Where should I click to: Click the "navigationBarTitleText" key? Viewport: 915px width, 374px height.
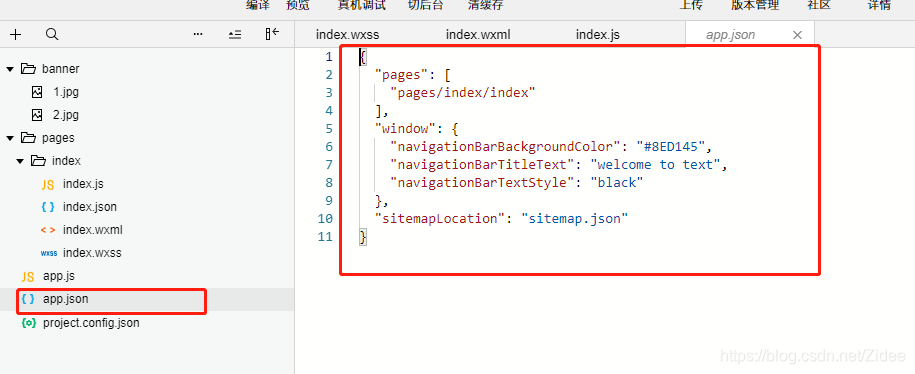[x=483, y=165]
